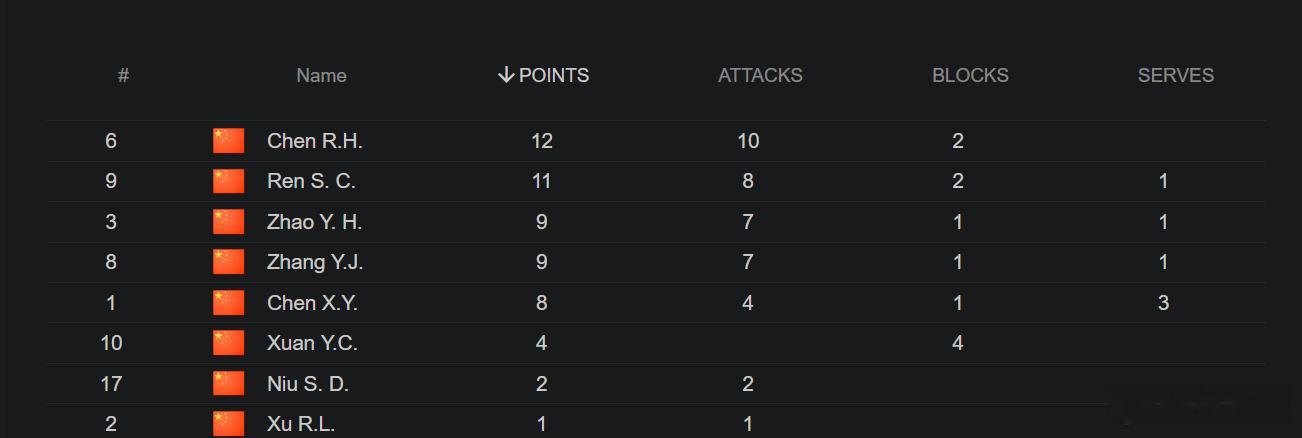Click the flag icon beside Zhang Y.J.
Image resolution: width=1302 pixels, height=438 pixels.
pyautogui.click(x=228, y=262)
